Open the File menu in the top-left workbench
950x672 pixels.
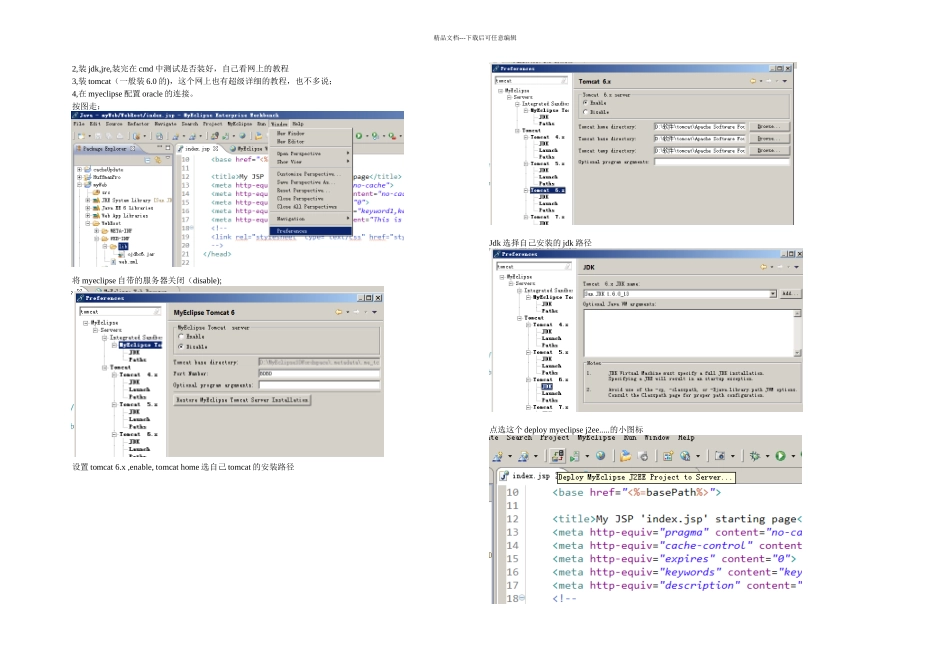coord(79,124)
